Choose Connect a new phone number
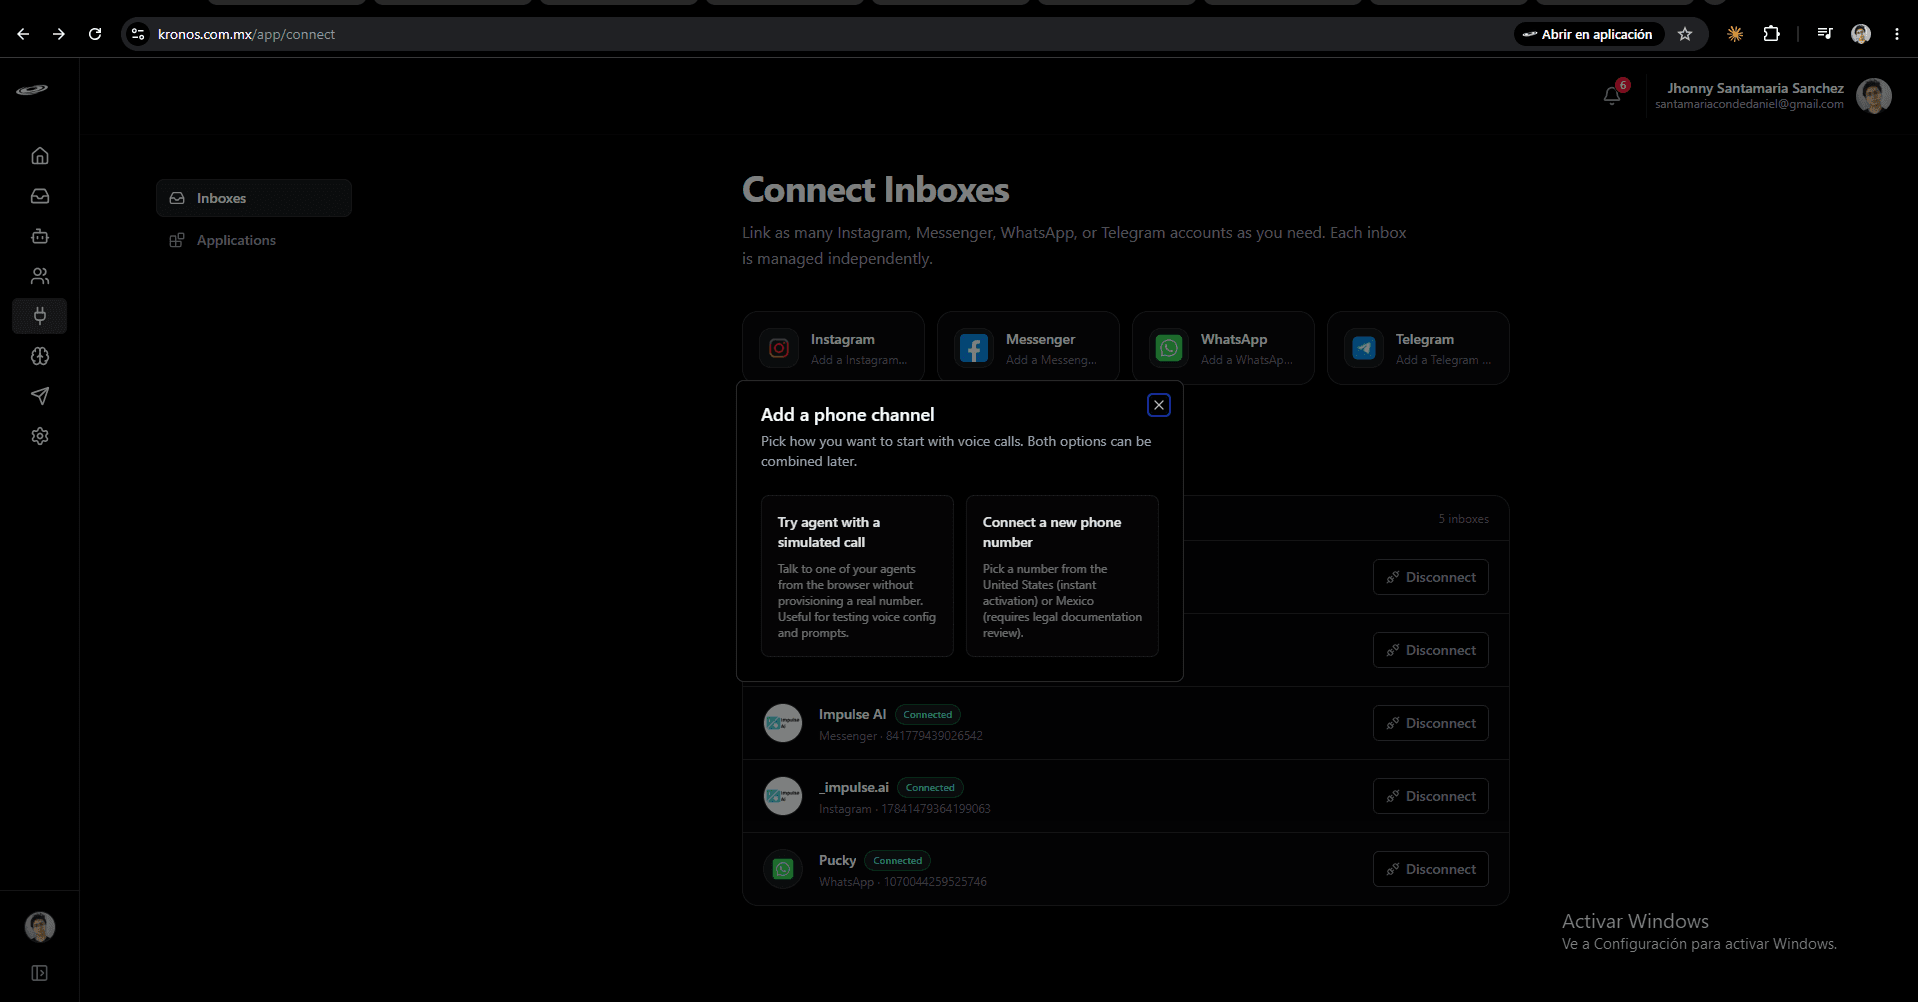This screenshot has width=1918, height=1002. point(1062,576)
